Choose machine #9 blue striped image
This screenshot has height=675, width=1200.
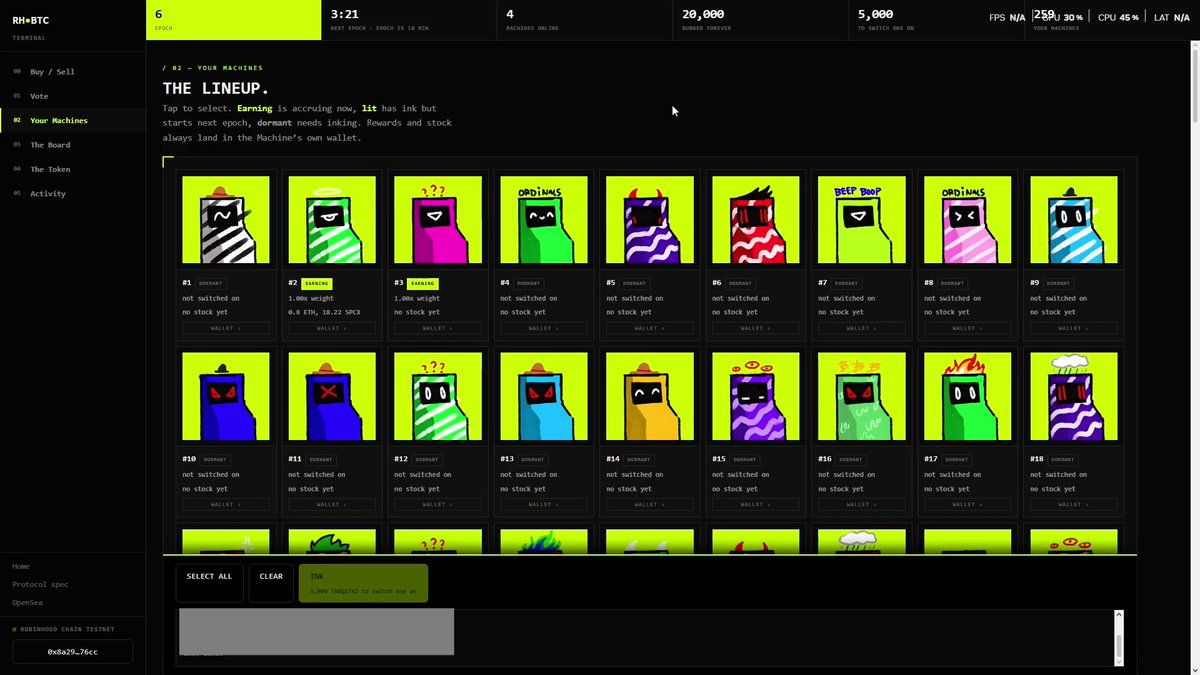(x=1074, y=220)
